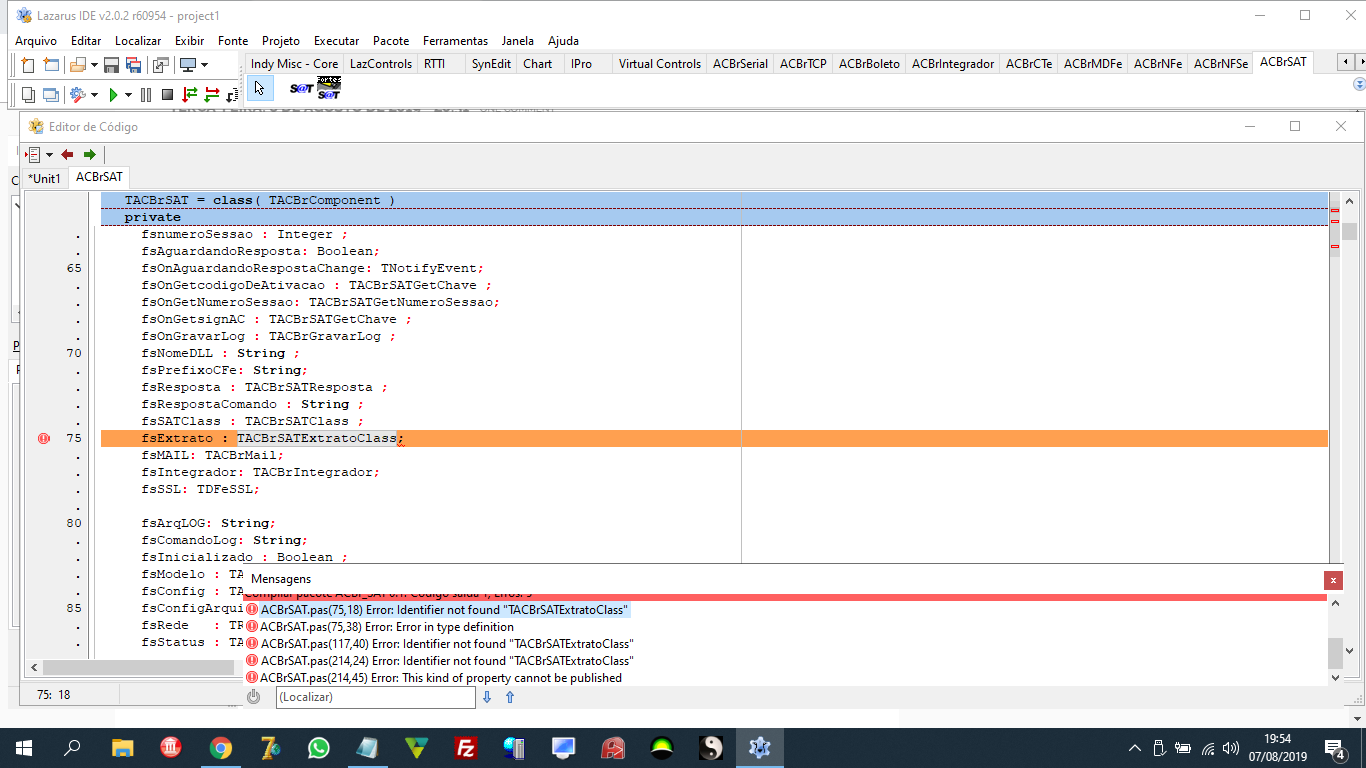Close the Mensagens panel with red X

[x=1333, y=580]
